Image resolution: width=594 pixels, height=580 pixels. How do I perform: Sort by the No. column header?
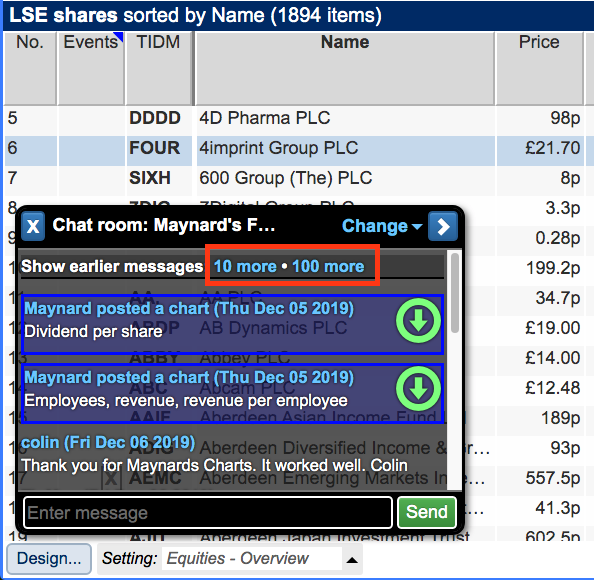[30, 68]
